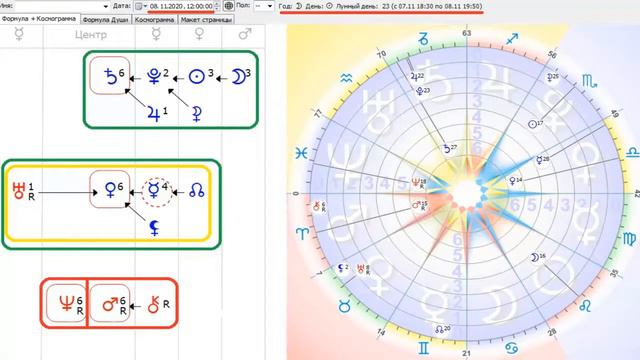The height and width of the screenshot is (360, 640).
Task: Click North Node 20 marker on the cosmogram
Action: (442, 329)
